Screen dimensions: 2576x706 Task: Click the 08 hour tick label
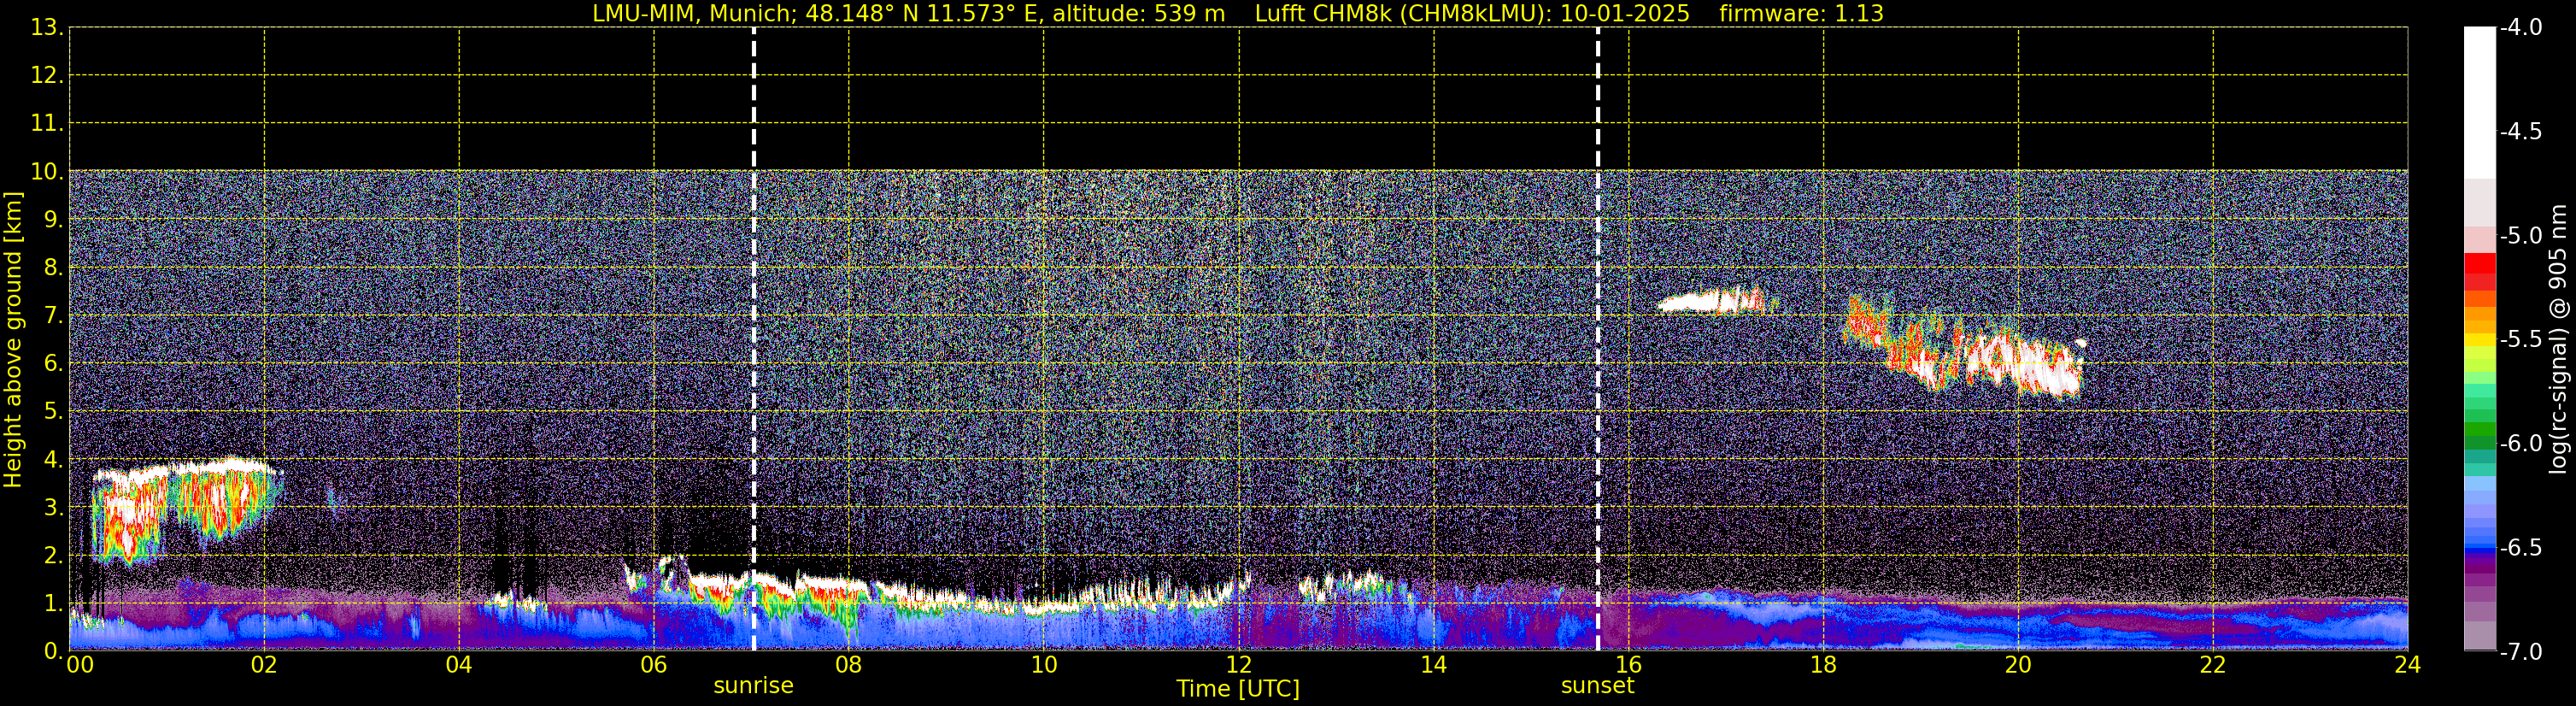tap(848, 665)
